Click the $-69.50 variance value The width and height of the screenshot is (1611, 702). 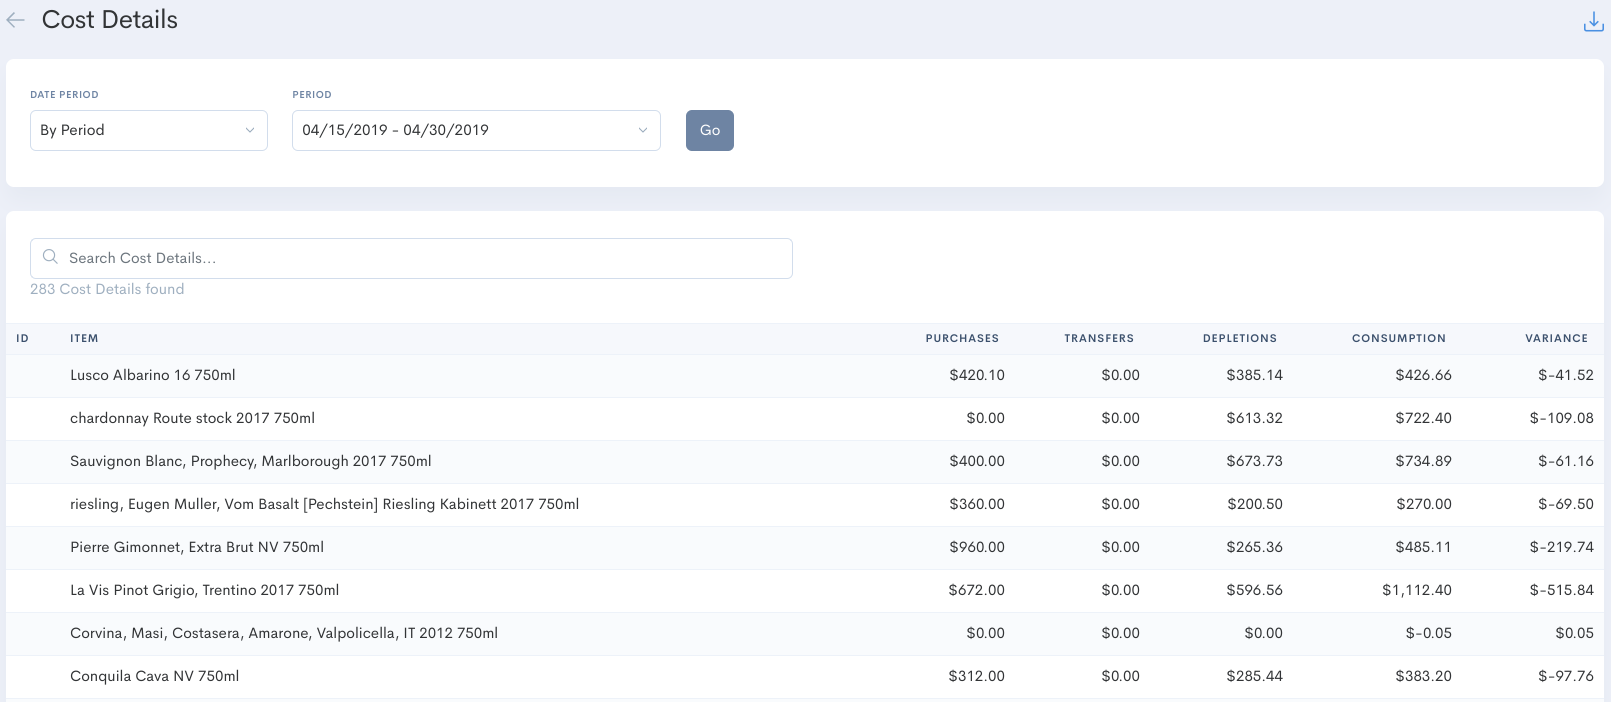click(1566, 504)
